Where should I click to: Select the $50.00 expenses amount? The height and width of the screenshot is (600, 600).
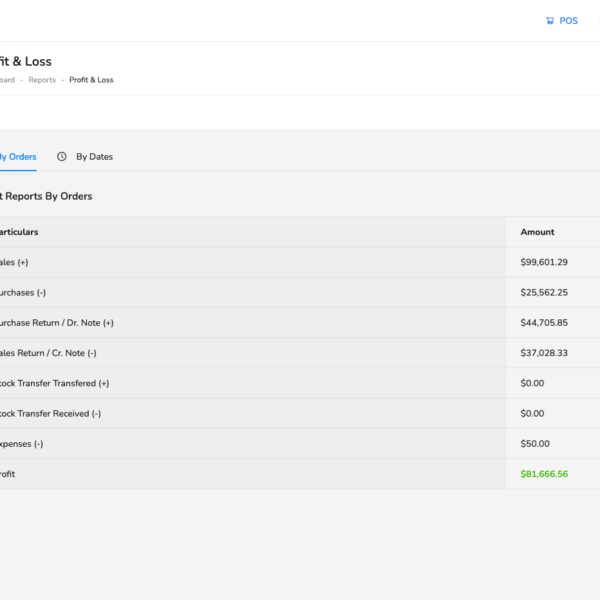click(x=535, y=443)
